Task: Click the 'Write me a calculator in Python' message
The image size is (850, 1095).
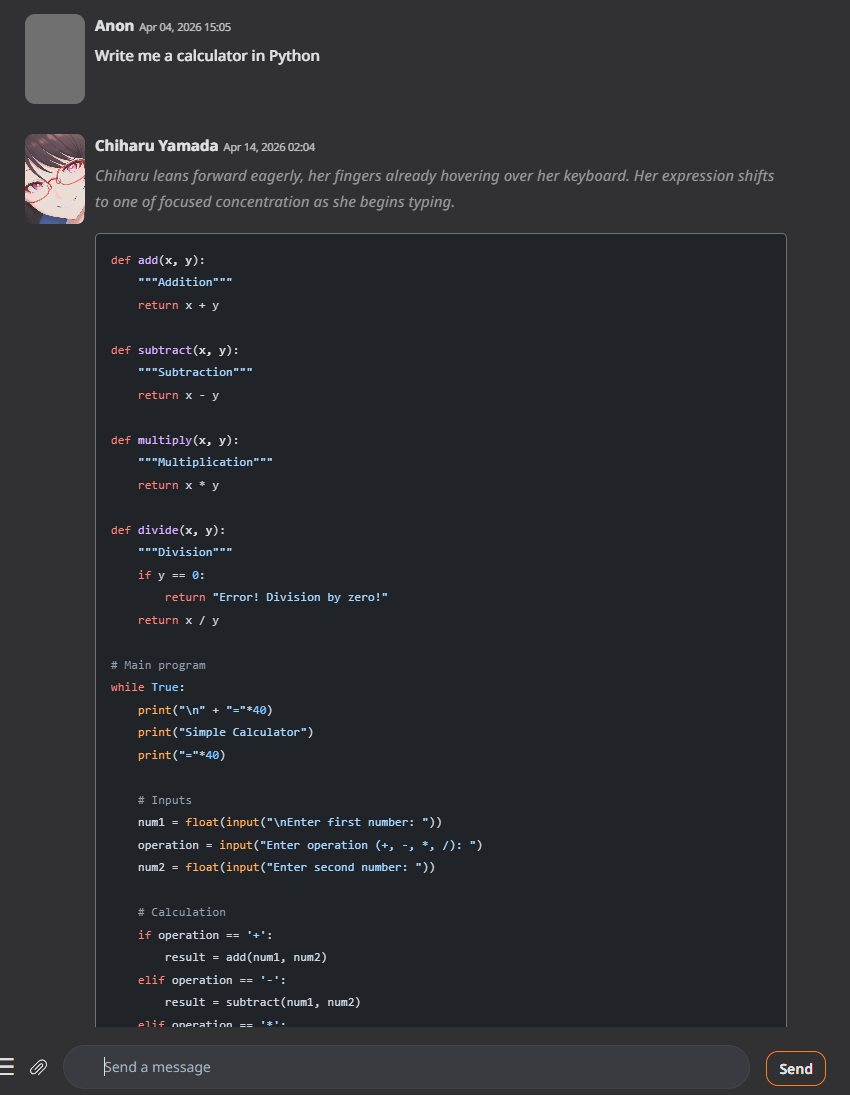Action: click(207, 56)
